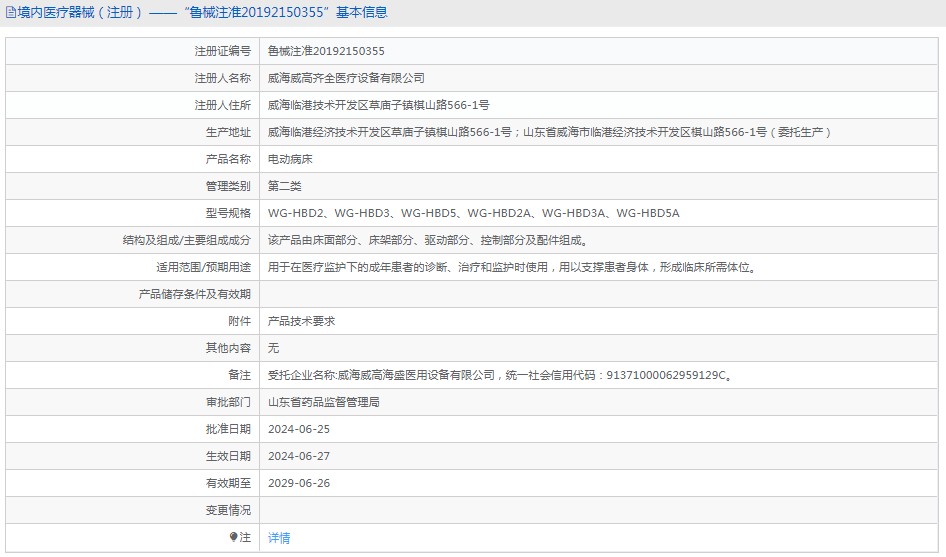Select effective date 2024-06-27

(x=299, y=457)
